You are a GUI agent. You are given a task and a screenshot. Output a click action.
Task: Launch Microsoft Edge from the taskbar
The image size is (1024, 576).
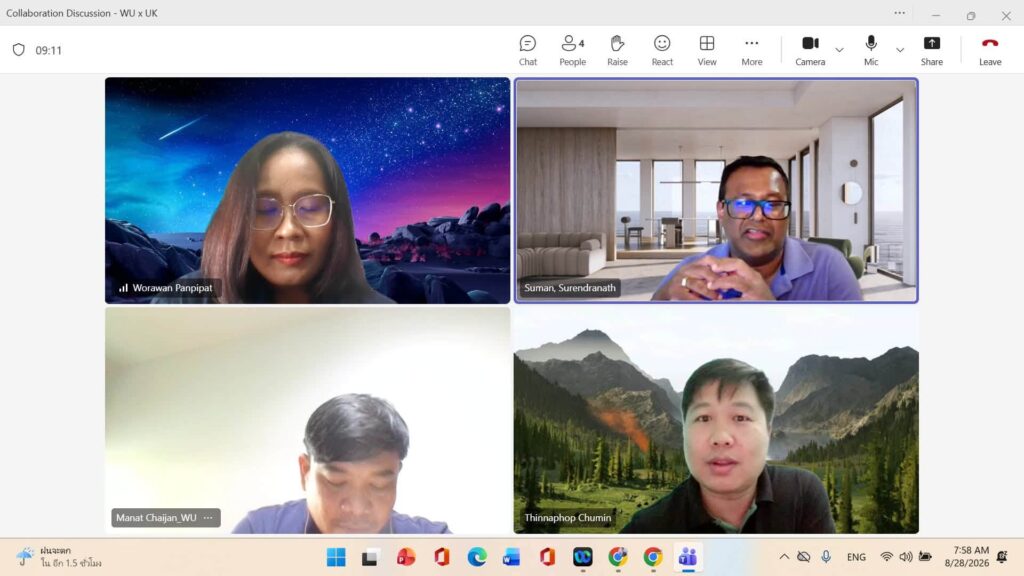477,557
